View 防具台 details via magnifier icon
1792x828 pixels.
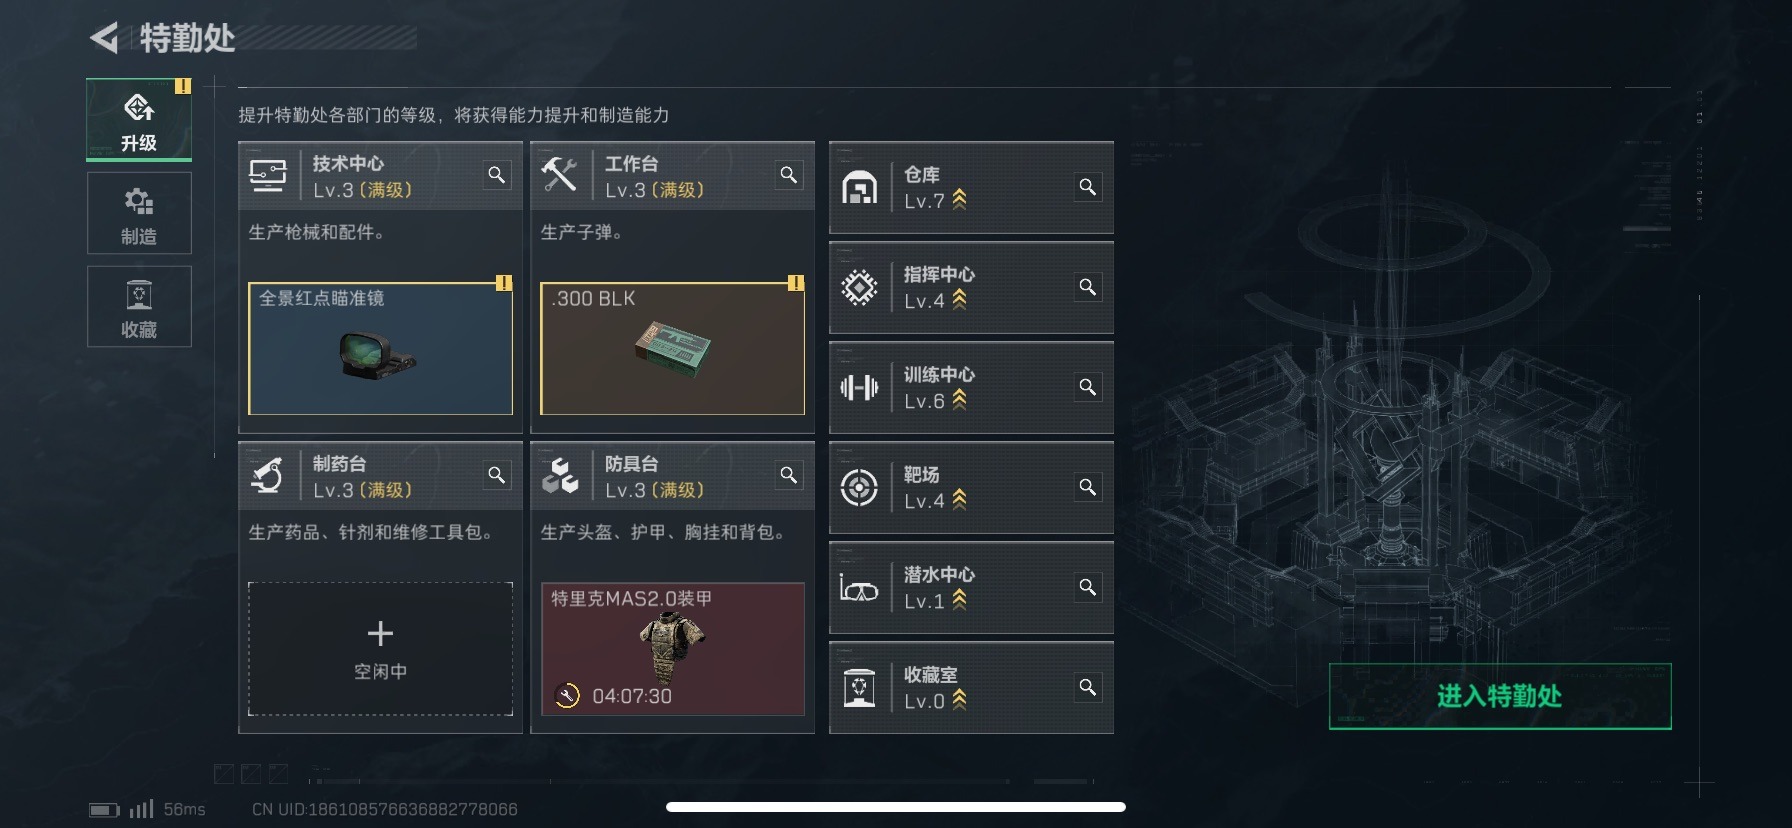[788, 475]
